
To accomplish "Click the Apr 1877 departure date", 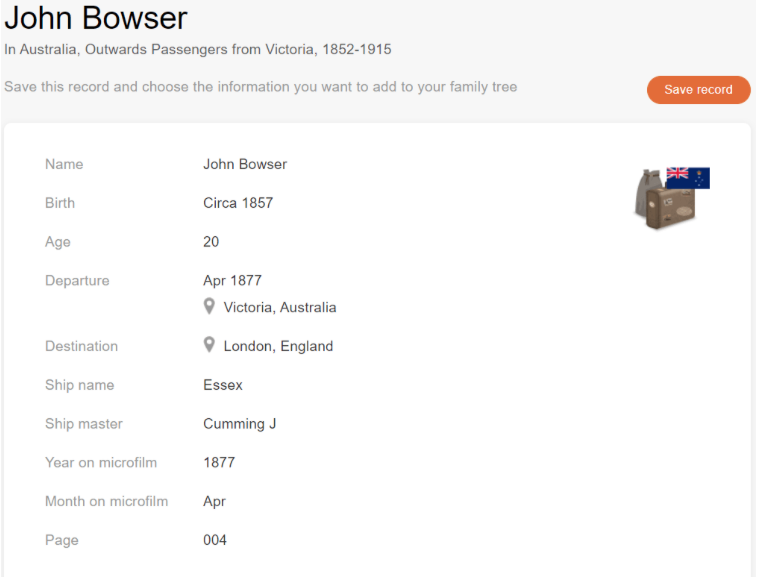I will pos(232,281).
